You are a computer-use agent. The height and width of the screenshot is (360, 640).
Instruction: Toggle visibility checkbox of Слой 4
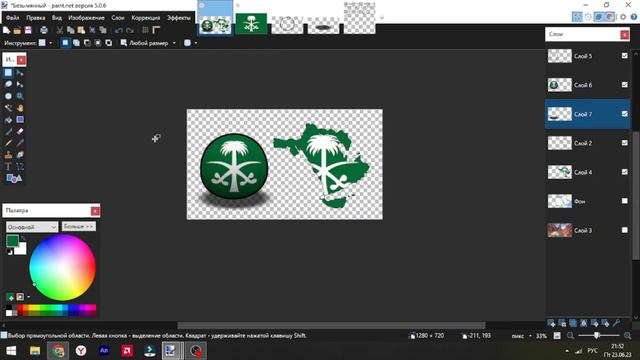pyautogui.click(x=624, y=172)
